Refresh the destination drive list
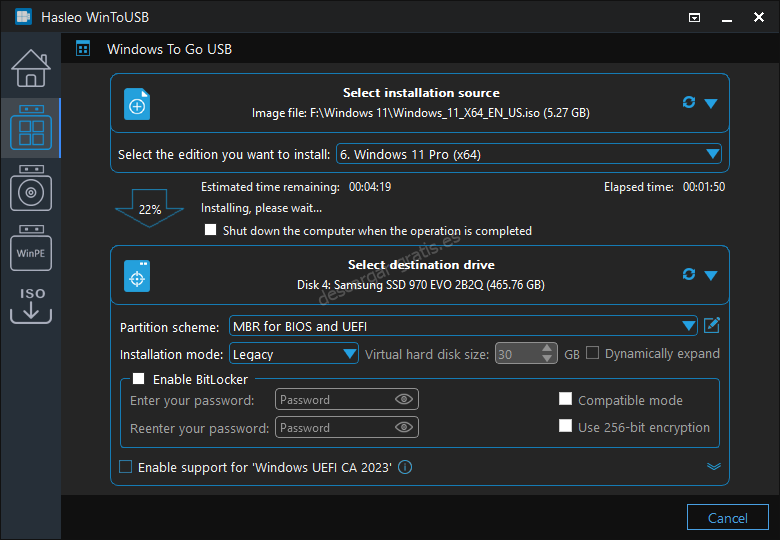The image size is (780, 540). click(x=688, y=274)
